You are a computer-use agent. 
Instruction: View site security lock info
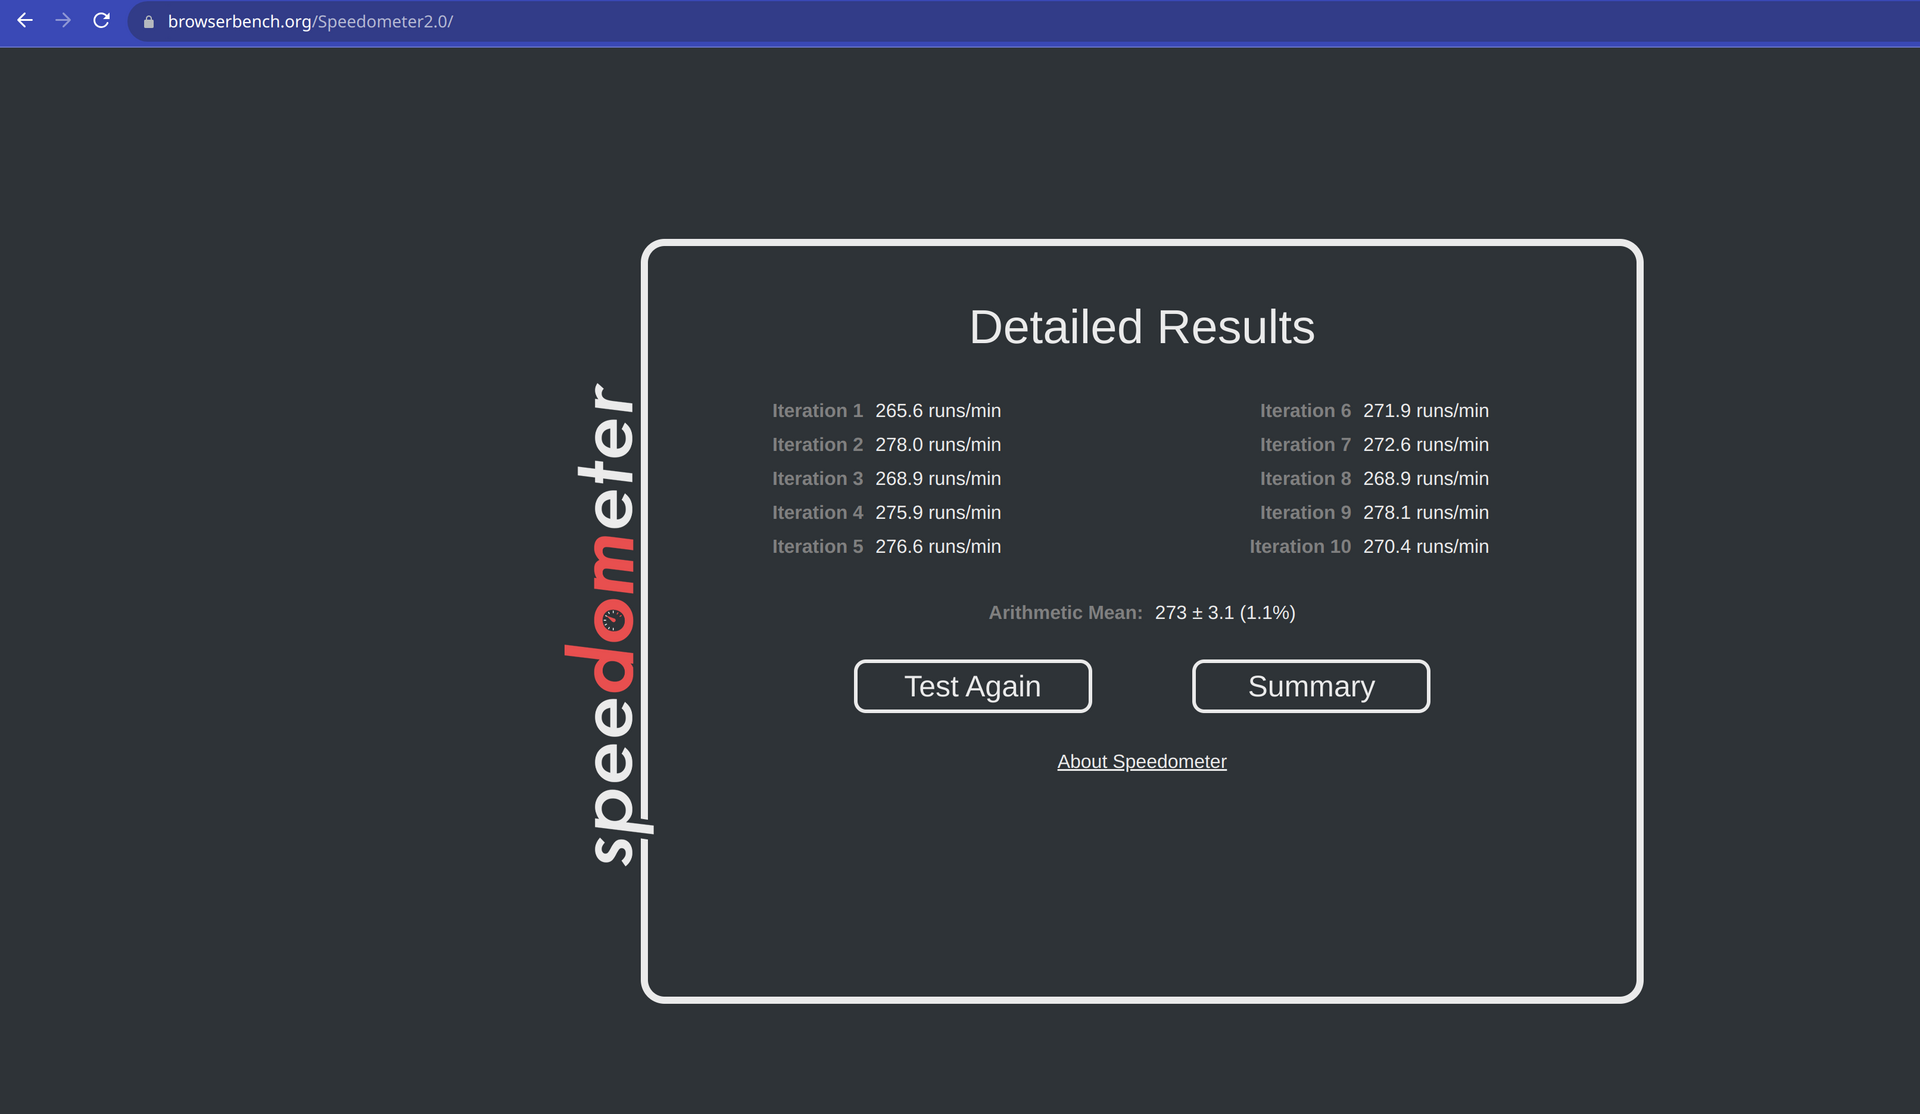click(x=149, y=22)
